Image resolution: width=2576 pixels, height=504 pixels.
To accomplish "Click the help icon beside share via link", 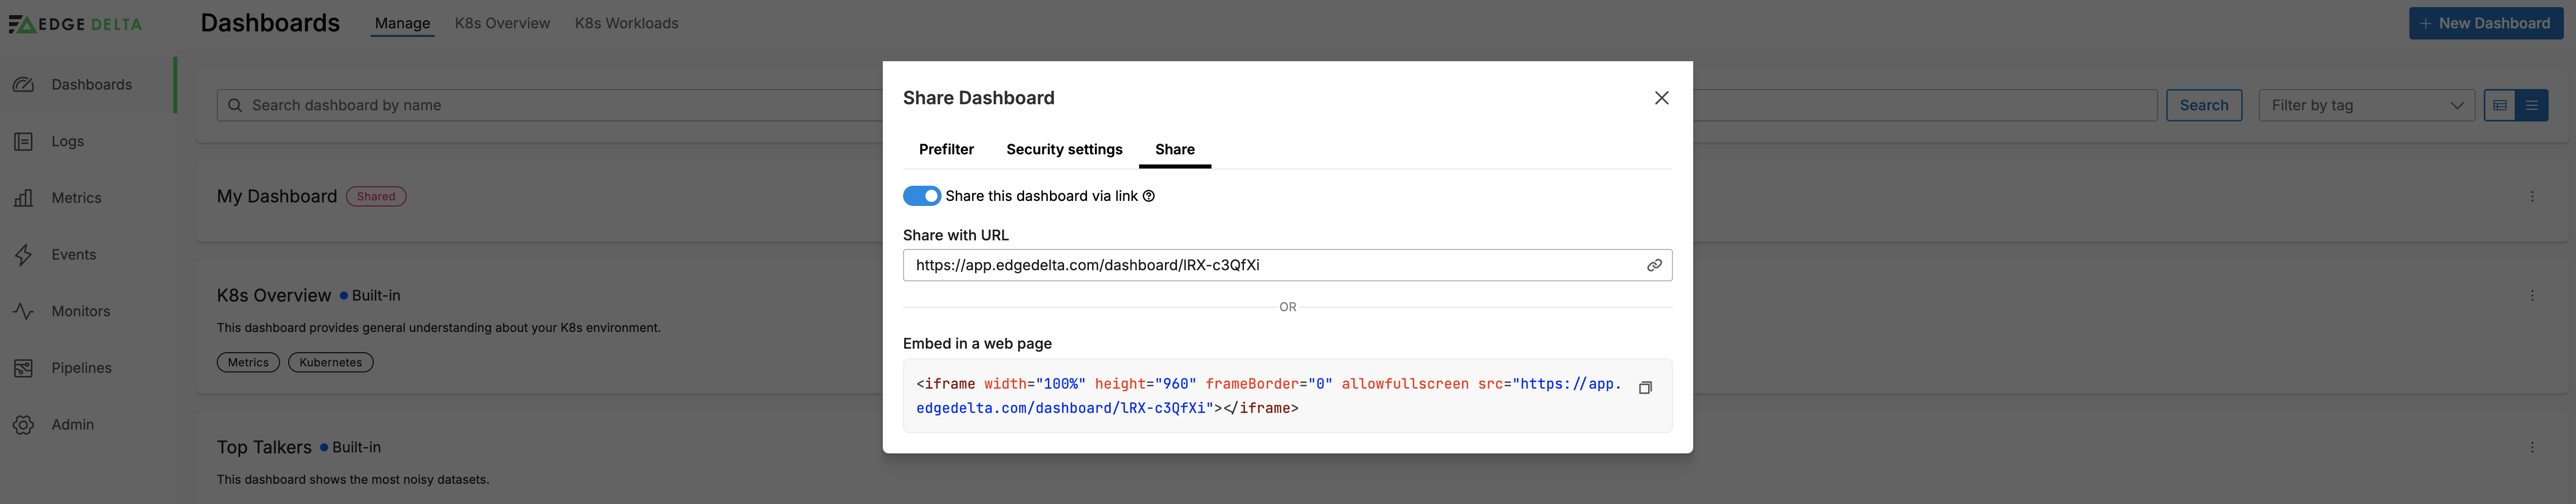I will (x=1149, y=196).
